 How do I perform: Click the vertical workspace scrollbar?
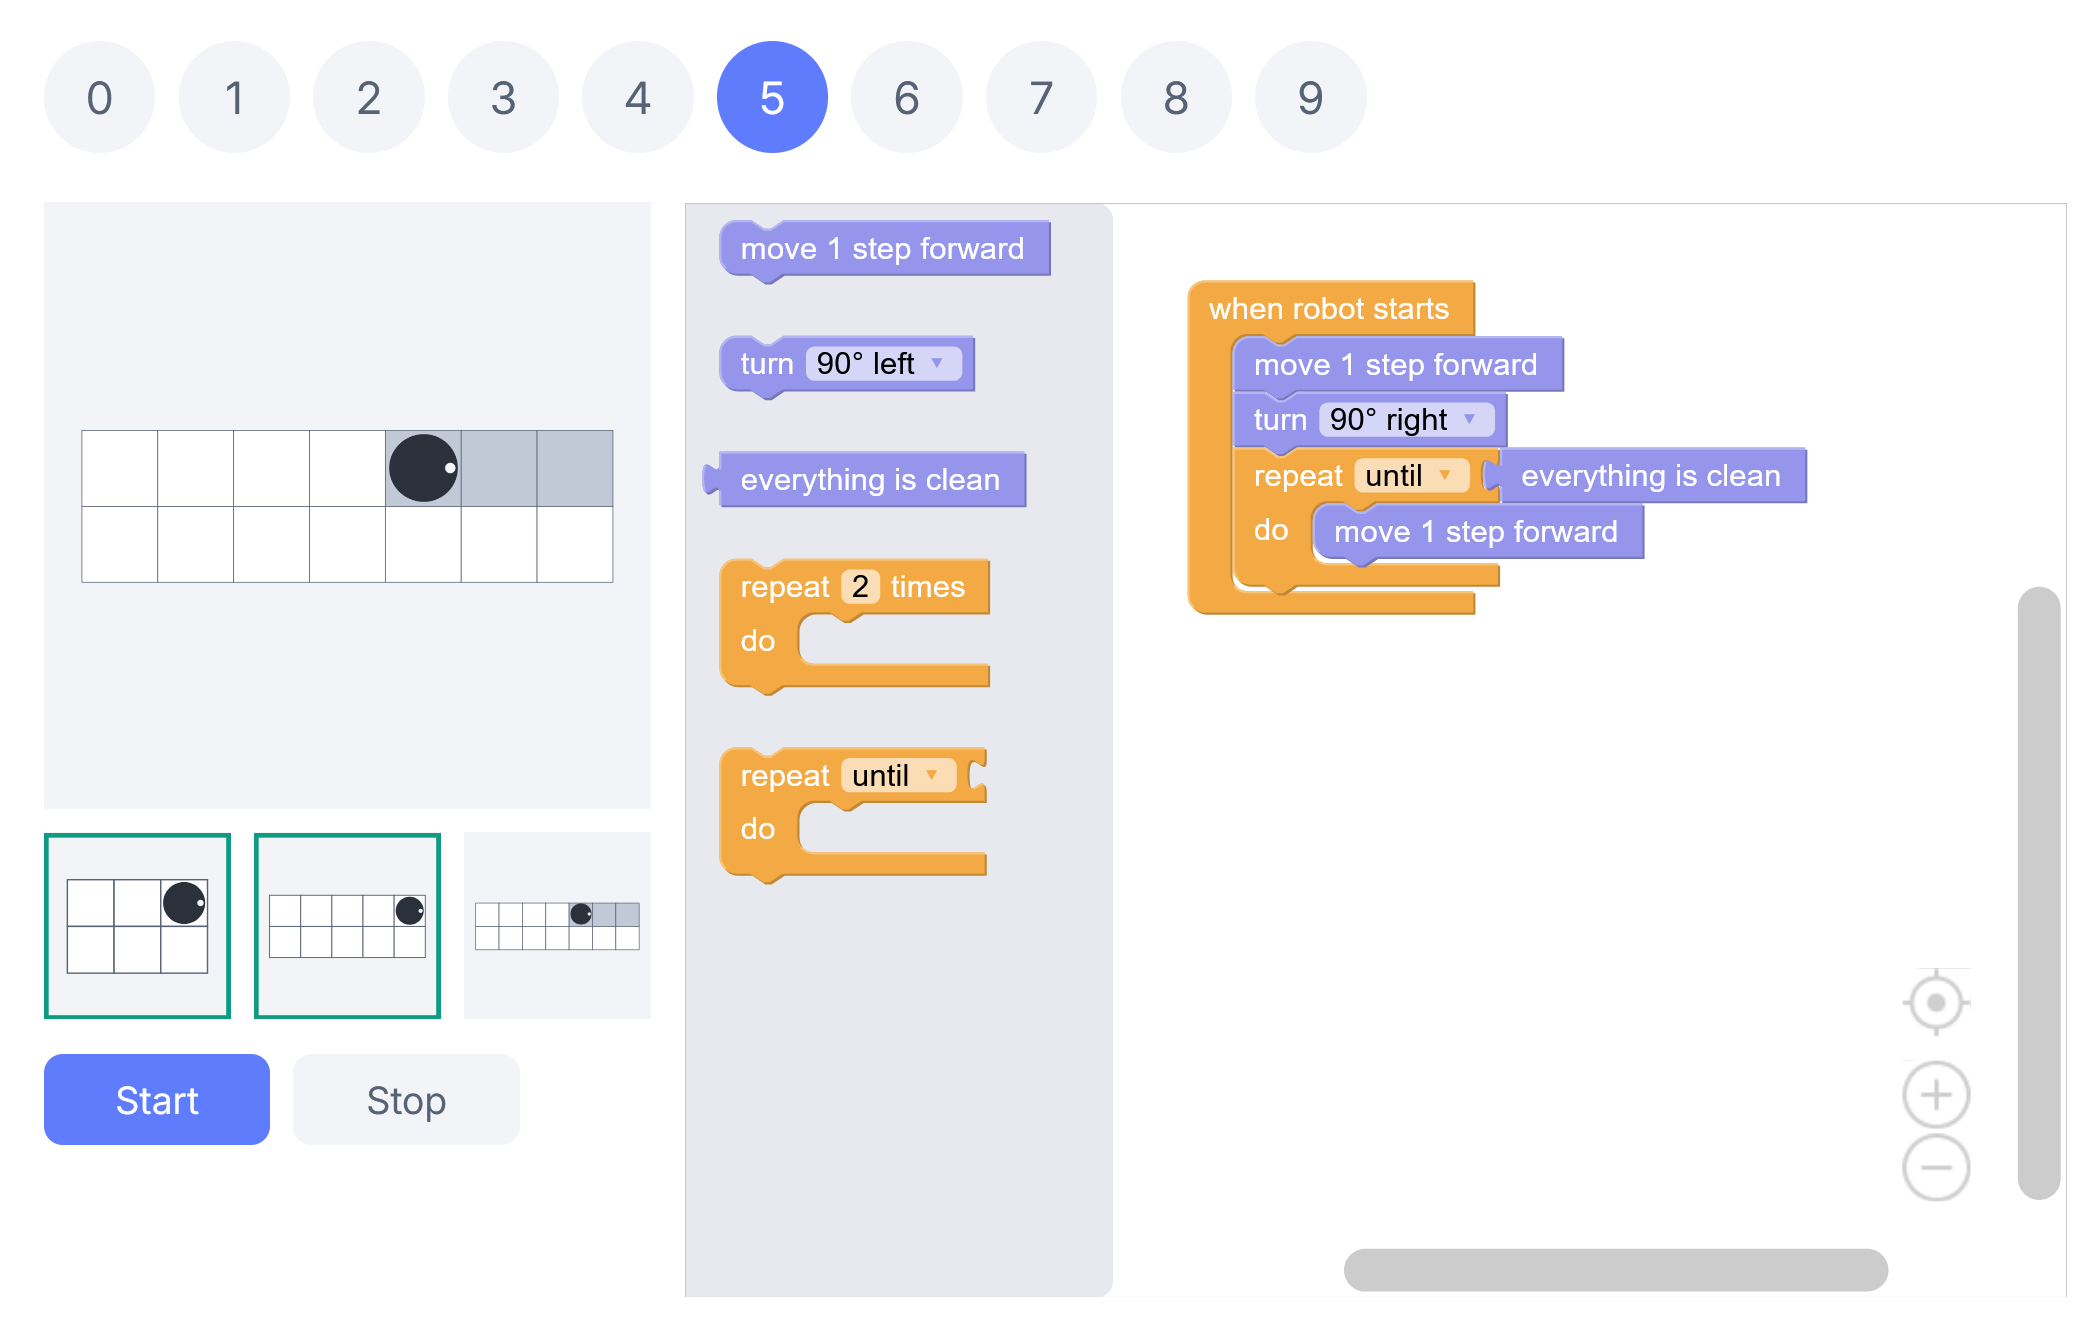click(x=2039, y=893)
